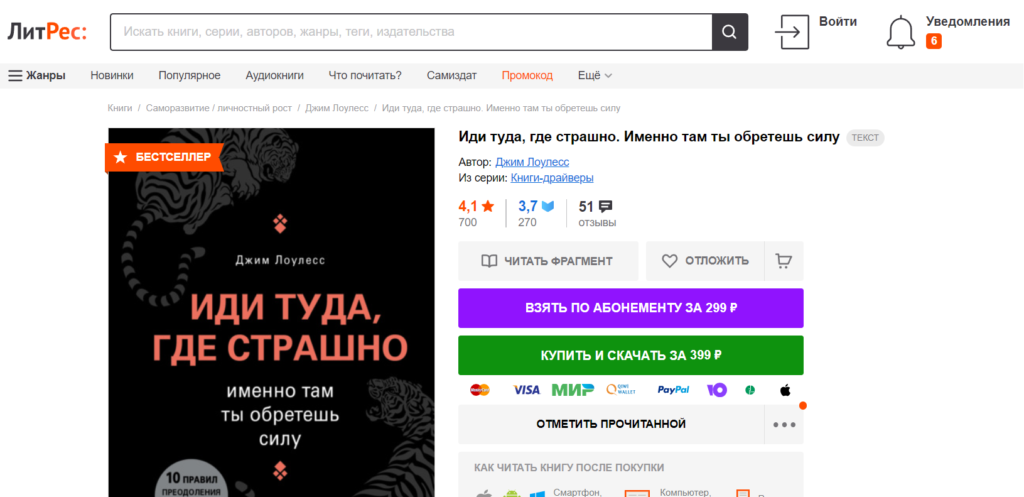Open author link Джим Лоулесс

532,162
